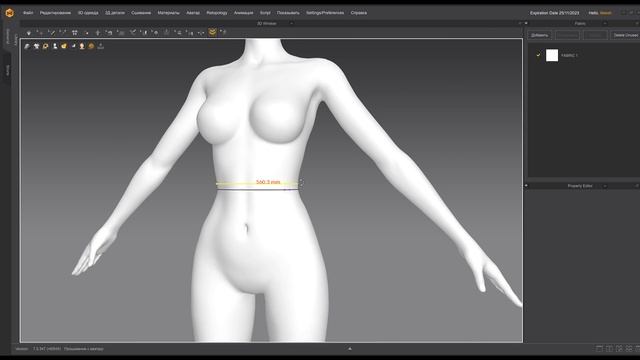This screenshot has height=360, width=640.
Task: Click the third layout icon at the bottom right
Action: coord(619,349)
